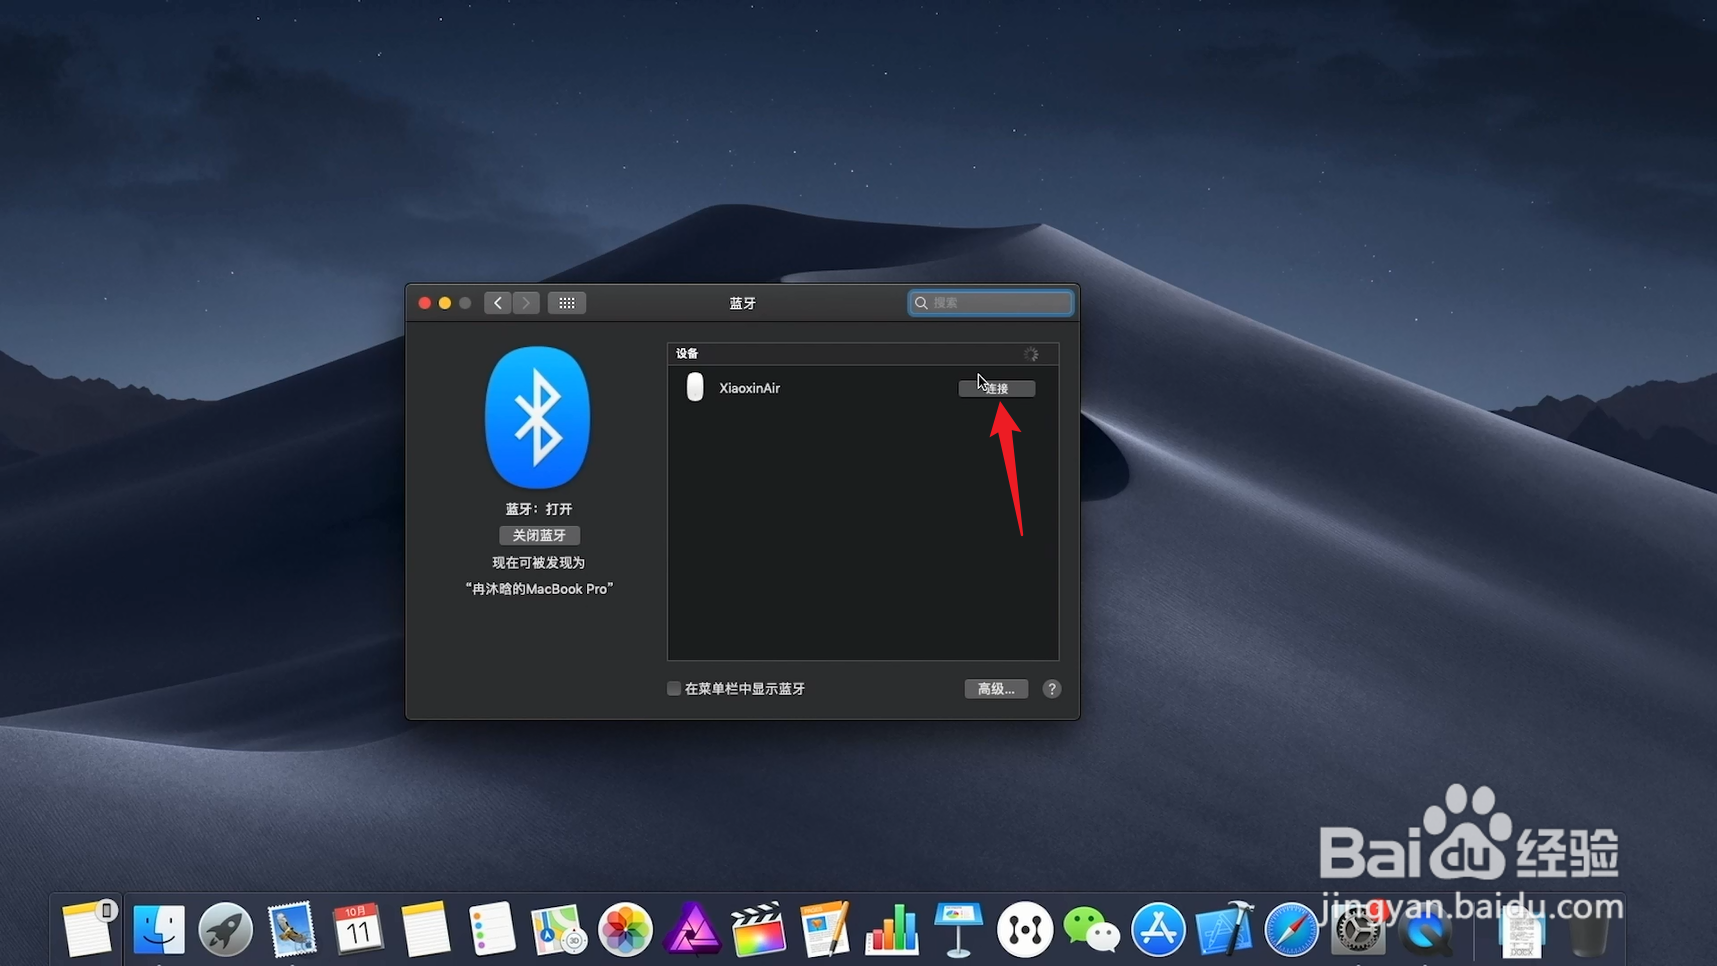
Task: Launch Final Cut Pro from the Dock
Action: coord(758,929)
